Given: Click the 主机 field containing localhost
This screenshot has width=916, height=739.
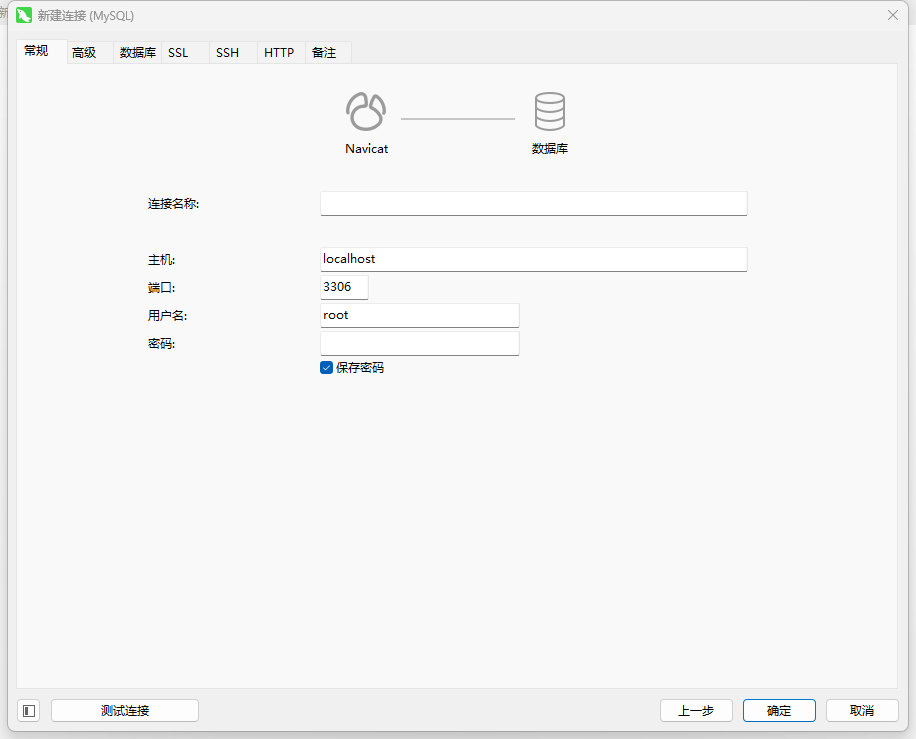Looking at the screenshot, I should pos(534,259).
